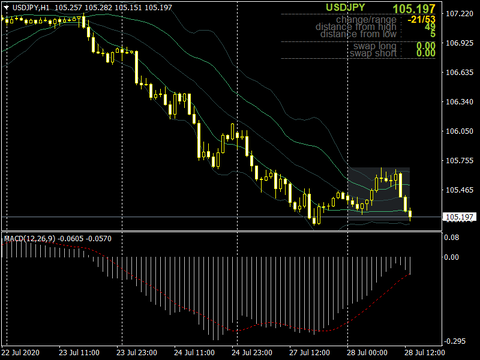The width and height of the screenshot is (480, 360).
Task: Click the 105.755 price scale label
Action: 459,160
